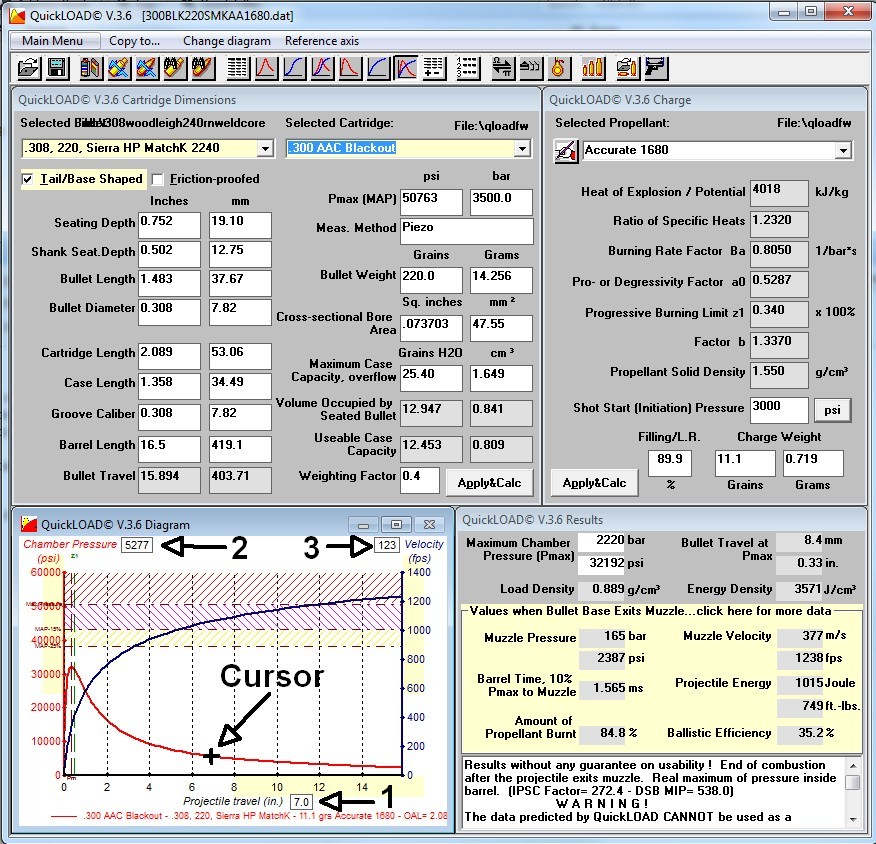Show the combined red and blue S-curve diagram

point(322,68)
